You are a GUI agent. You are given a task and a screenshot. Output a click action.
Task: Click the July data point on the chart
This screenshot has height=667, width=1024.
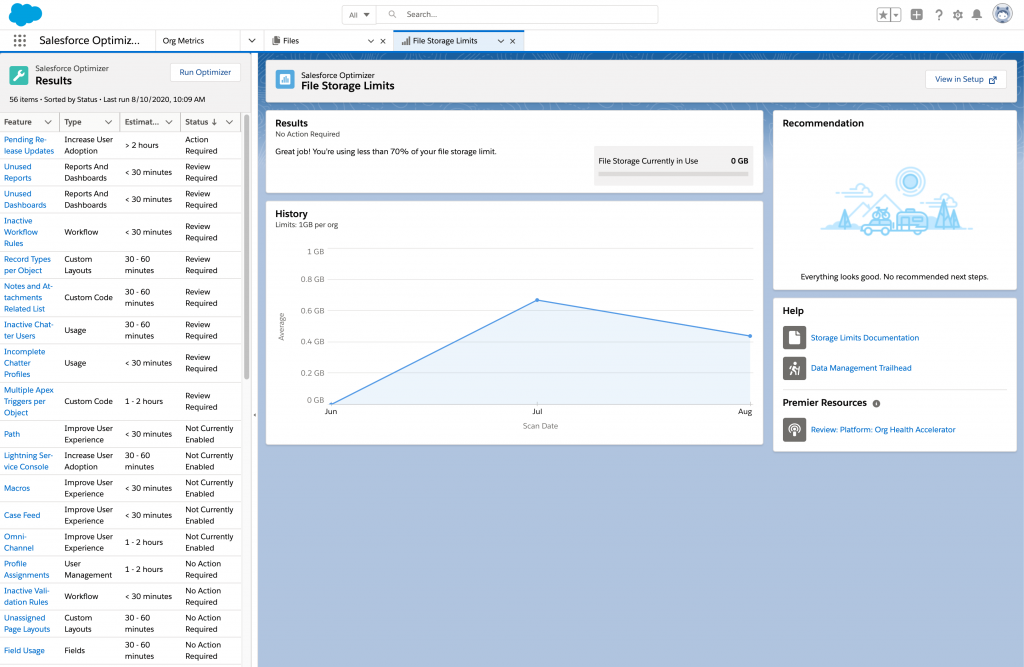(x=537, y=300)
